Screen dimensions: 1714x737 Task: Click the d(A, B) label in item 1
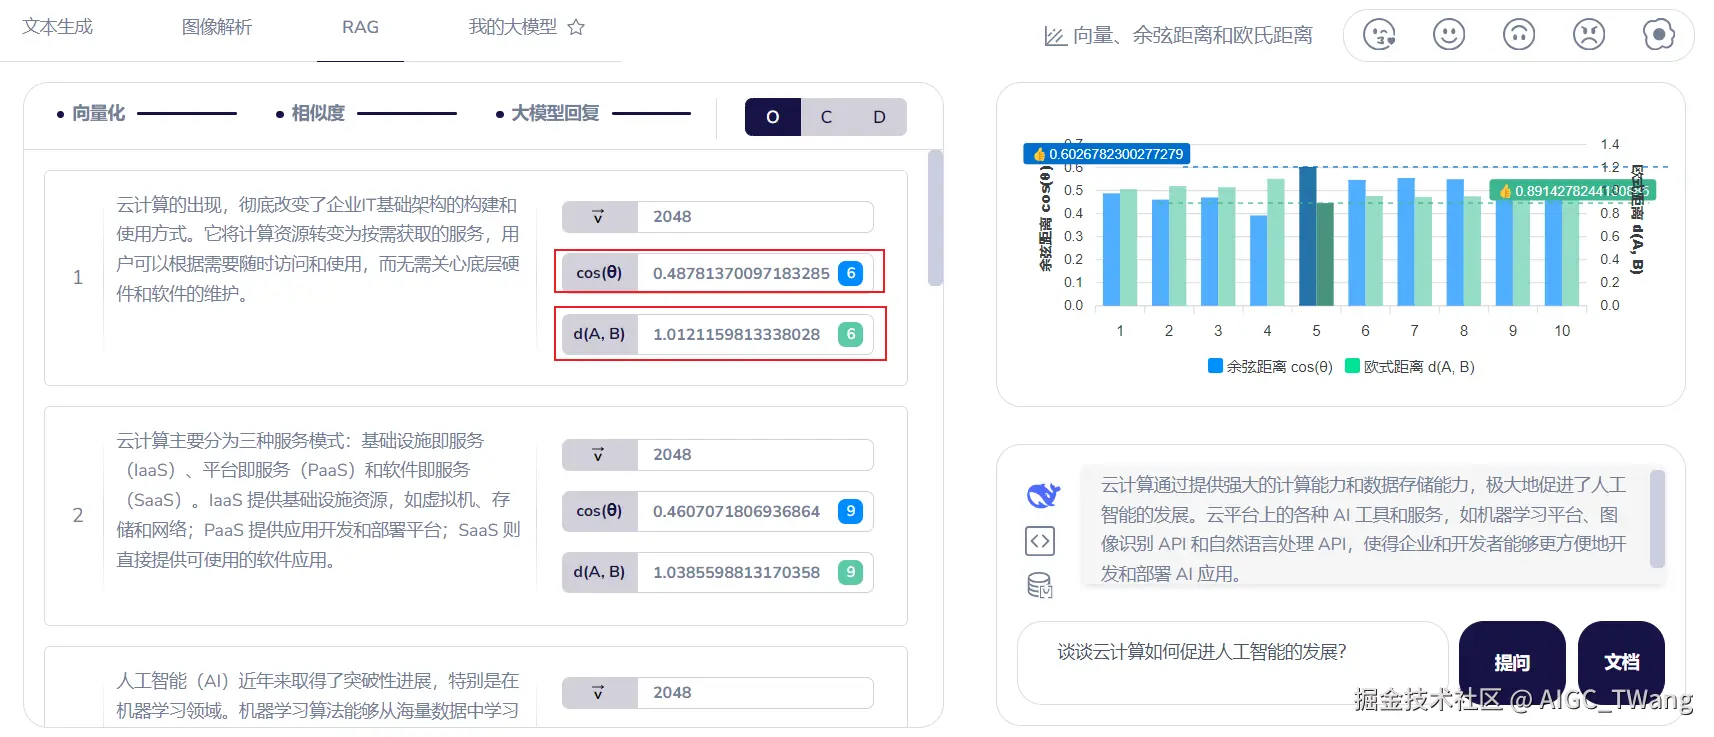pyautogui.click(x=599, y=334)
